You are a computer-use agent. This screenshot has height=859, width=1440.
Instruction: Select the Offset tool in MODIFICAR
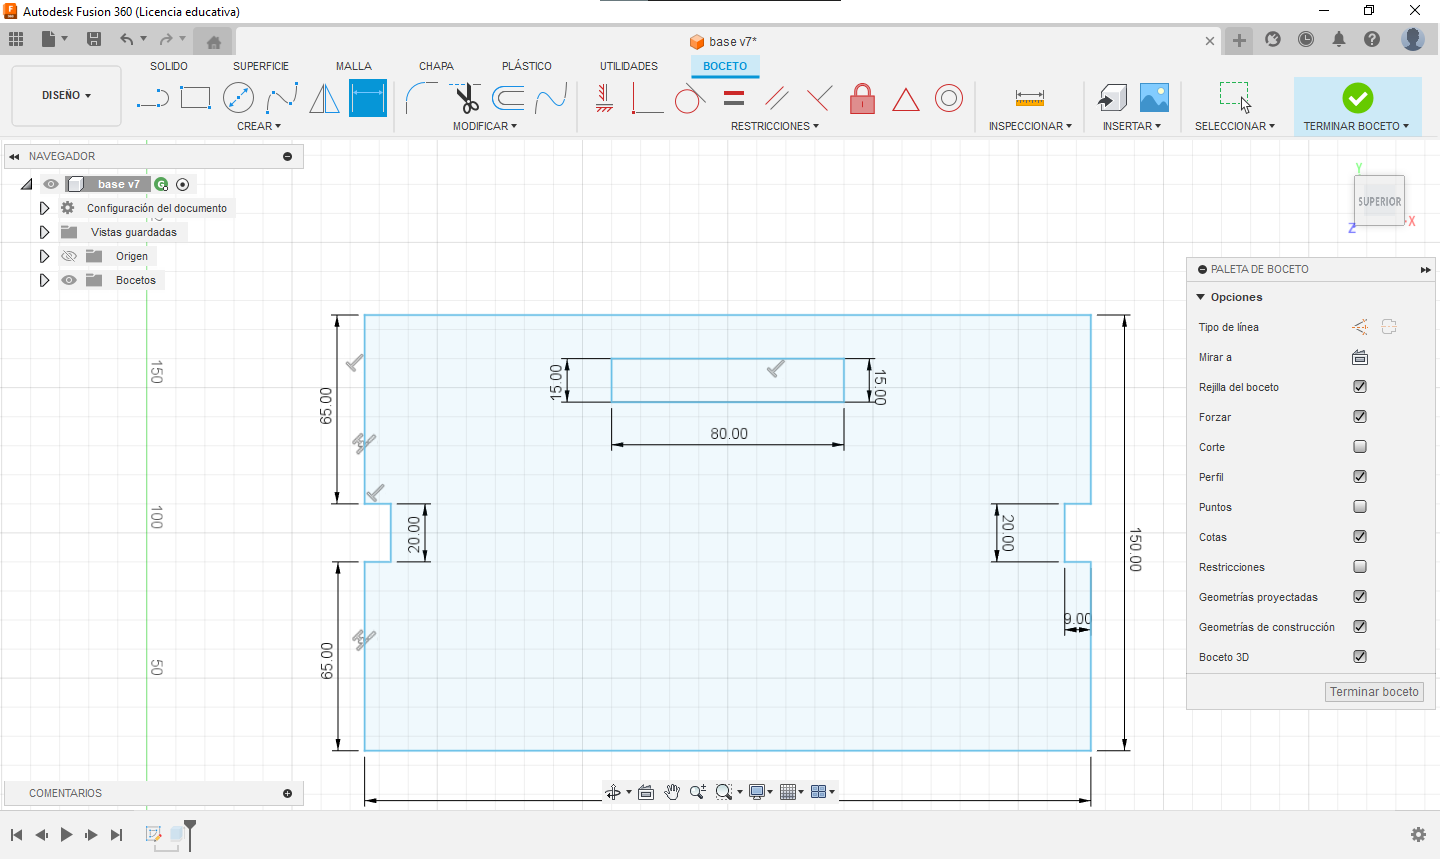coord(508,98)
